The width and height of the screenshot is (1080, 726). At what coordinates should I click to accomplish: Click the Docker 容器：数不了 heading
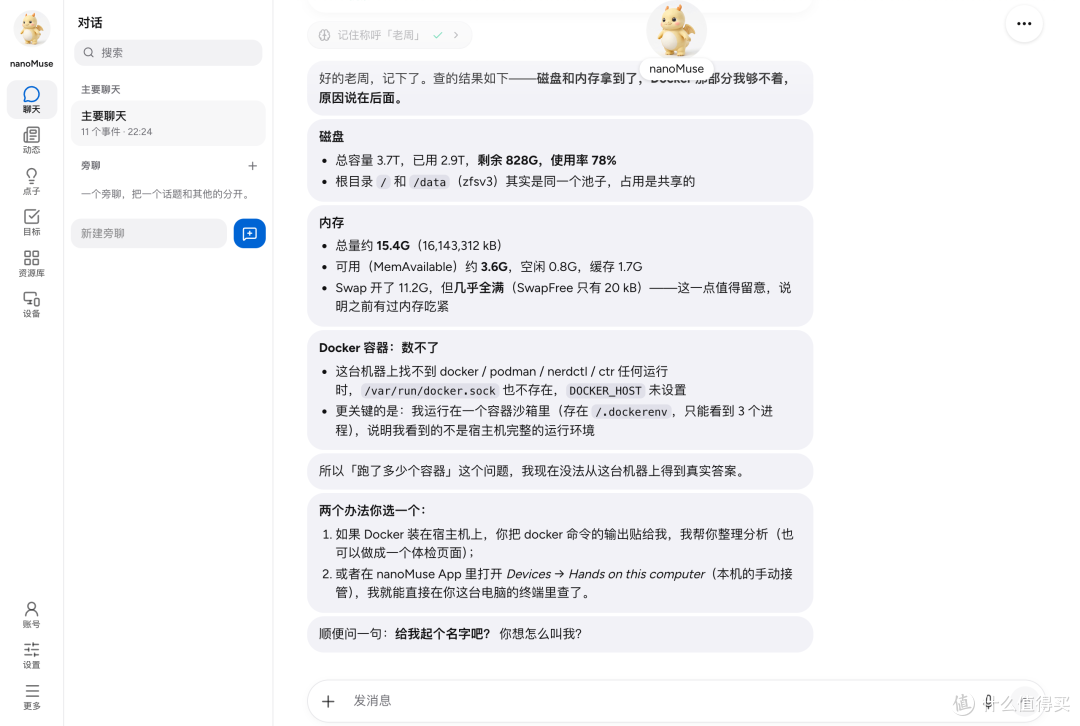(379, 348)
